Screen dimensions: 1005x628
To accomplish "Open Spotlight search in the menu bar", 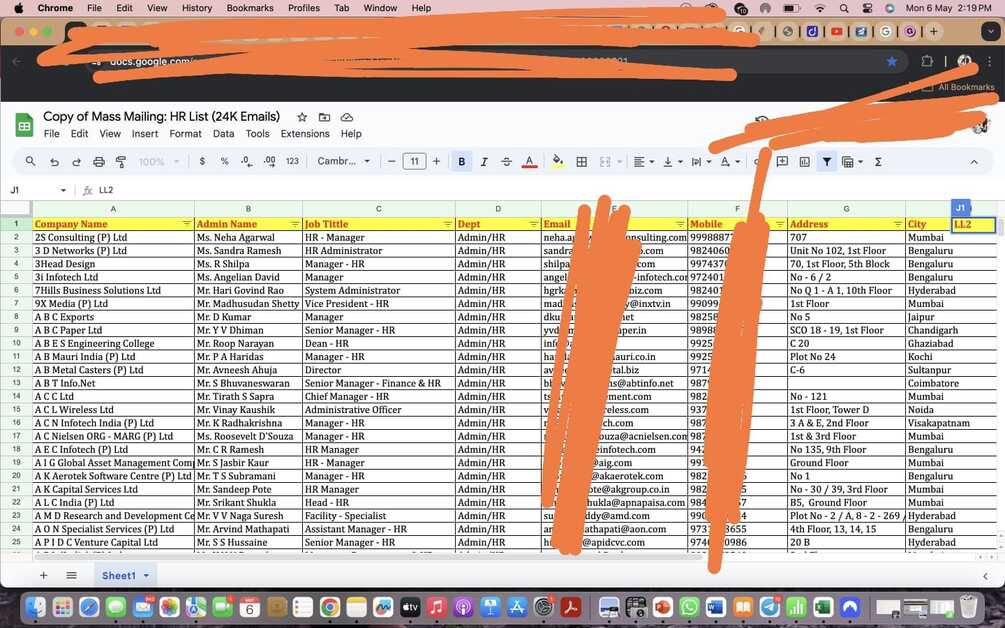I will [844, 8].
